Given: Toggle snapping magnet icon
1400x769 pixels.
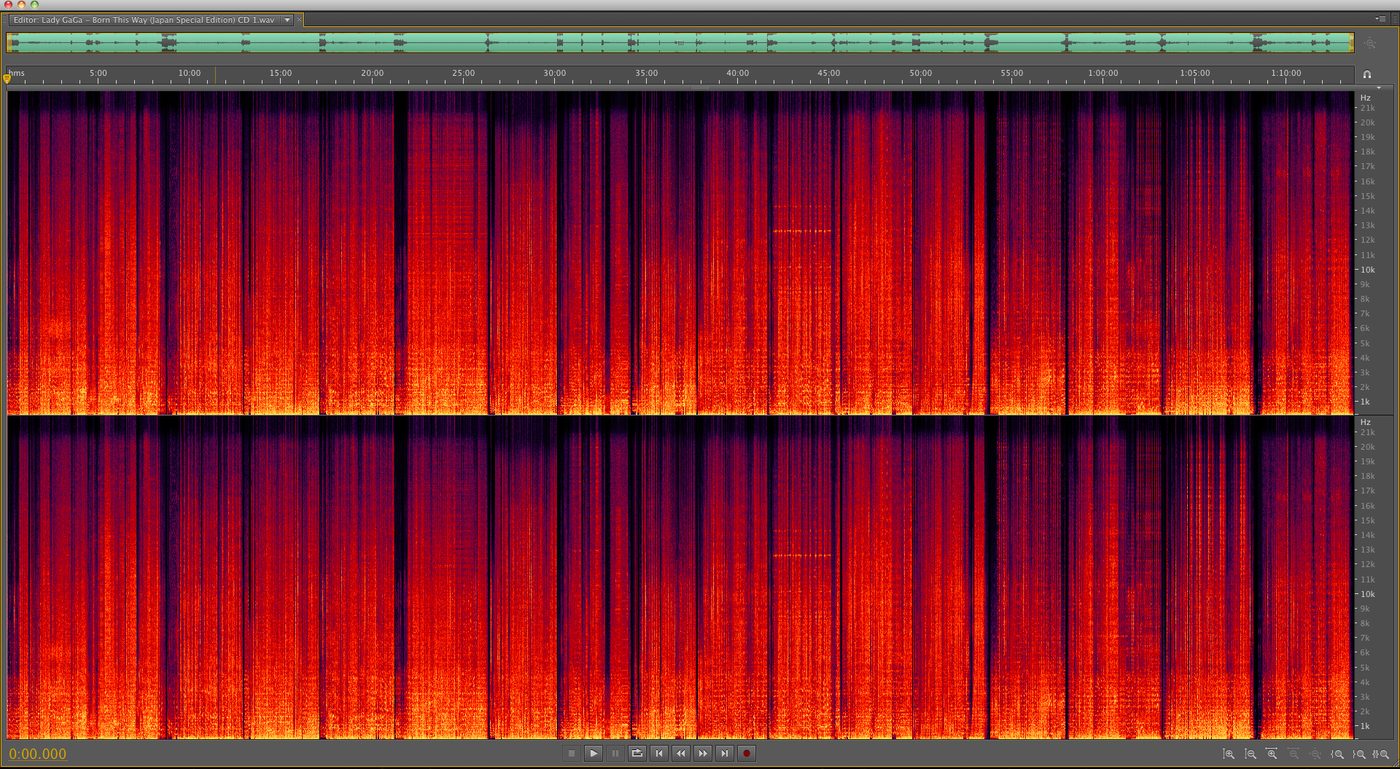Looking at the screenshot, I should click(1367, 74).
